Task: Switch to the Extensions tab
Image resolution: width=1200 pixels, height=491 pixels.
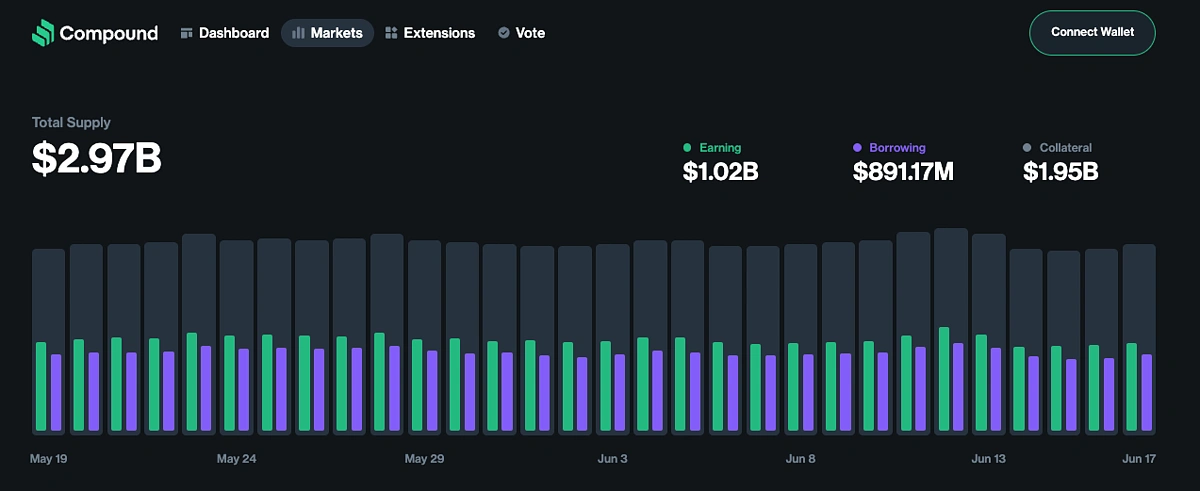Action: 439,33
